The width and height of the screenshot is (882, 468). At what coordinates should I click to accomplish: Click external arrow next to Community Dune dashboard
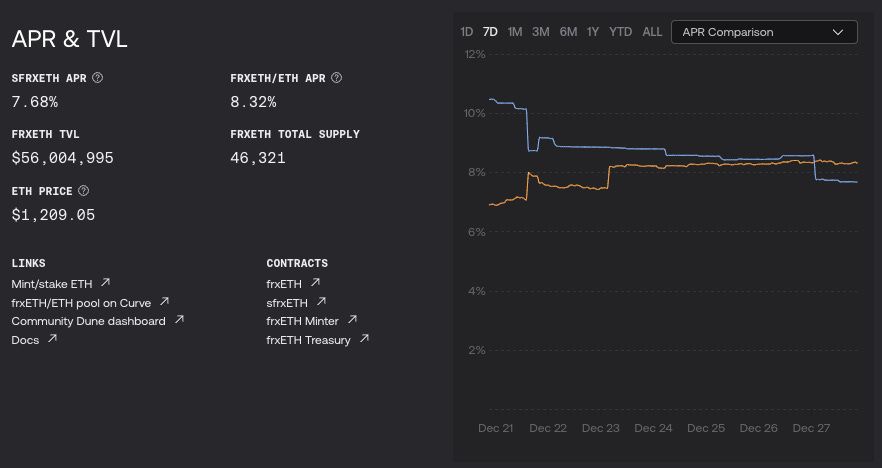[179, 320]
